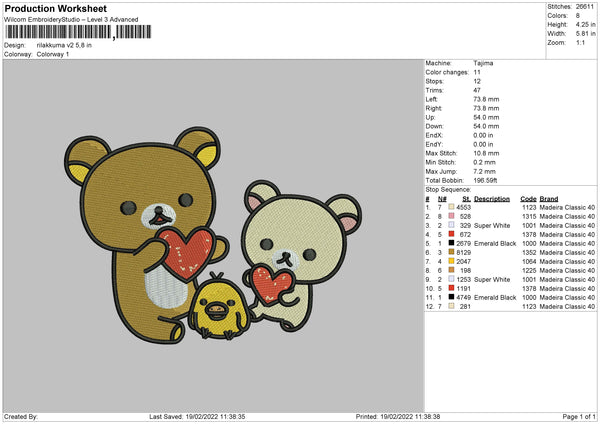Select the Super White swatch in stop 9
The image size is (600, 424).
click(x=451, y=279)
